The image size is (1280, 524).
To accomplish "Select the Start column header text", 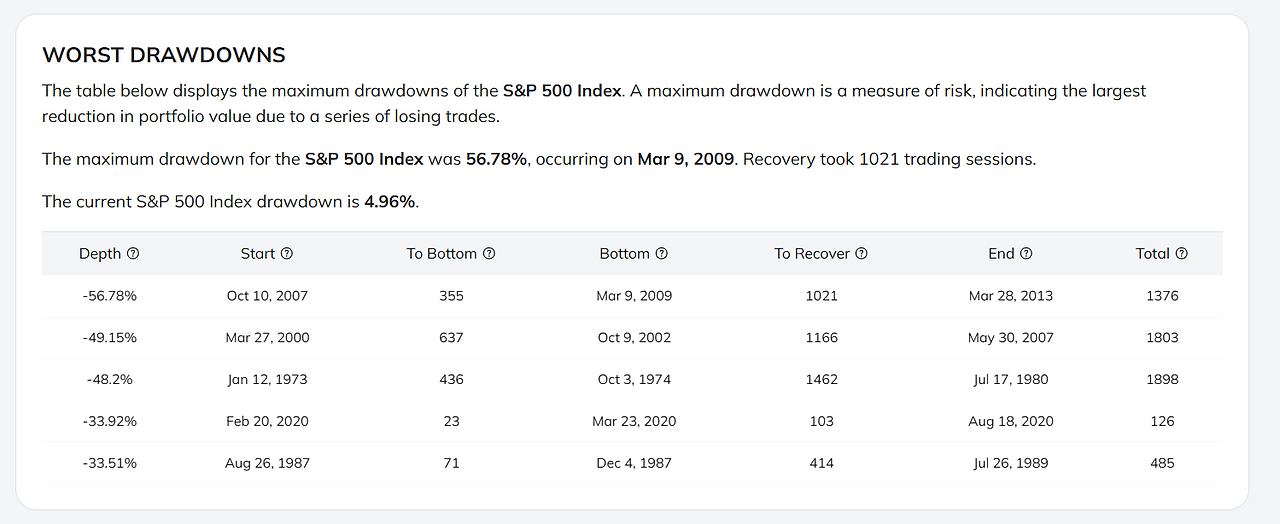I will 258,254.
